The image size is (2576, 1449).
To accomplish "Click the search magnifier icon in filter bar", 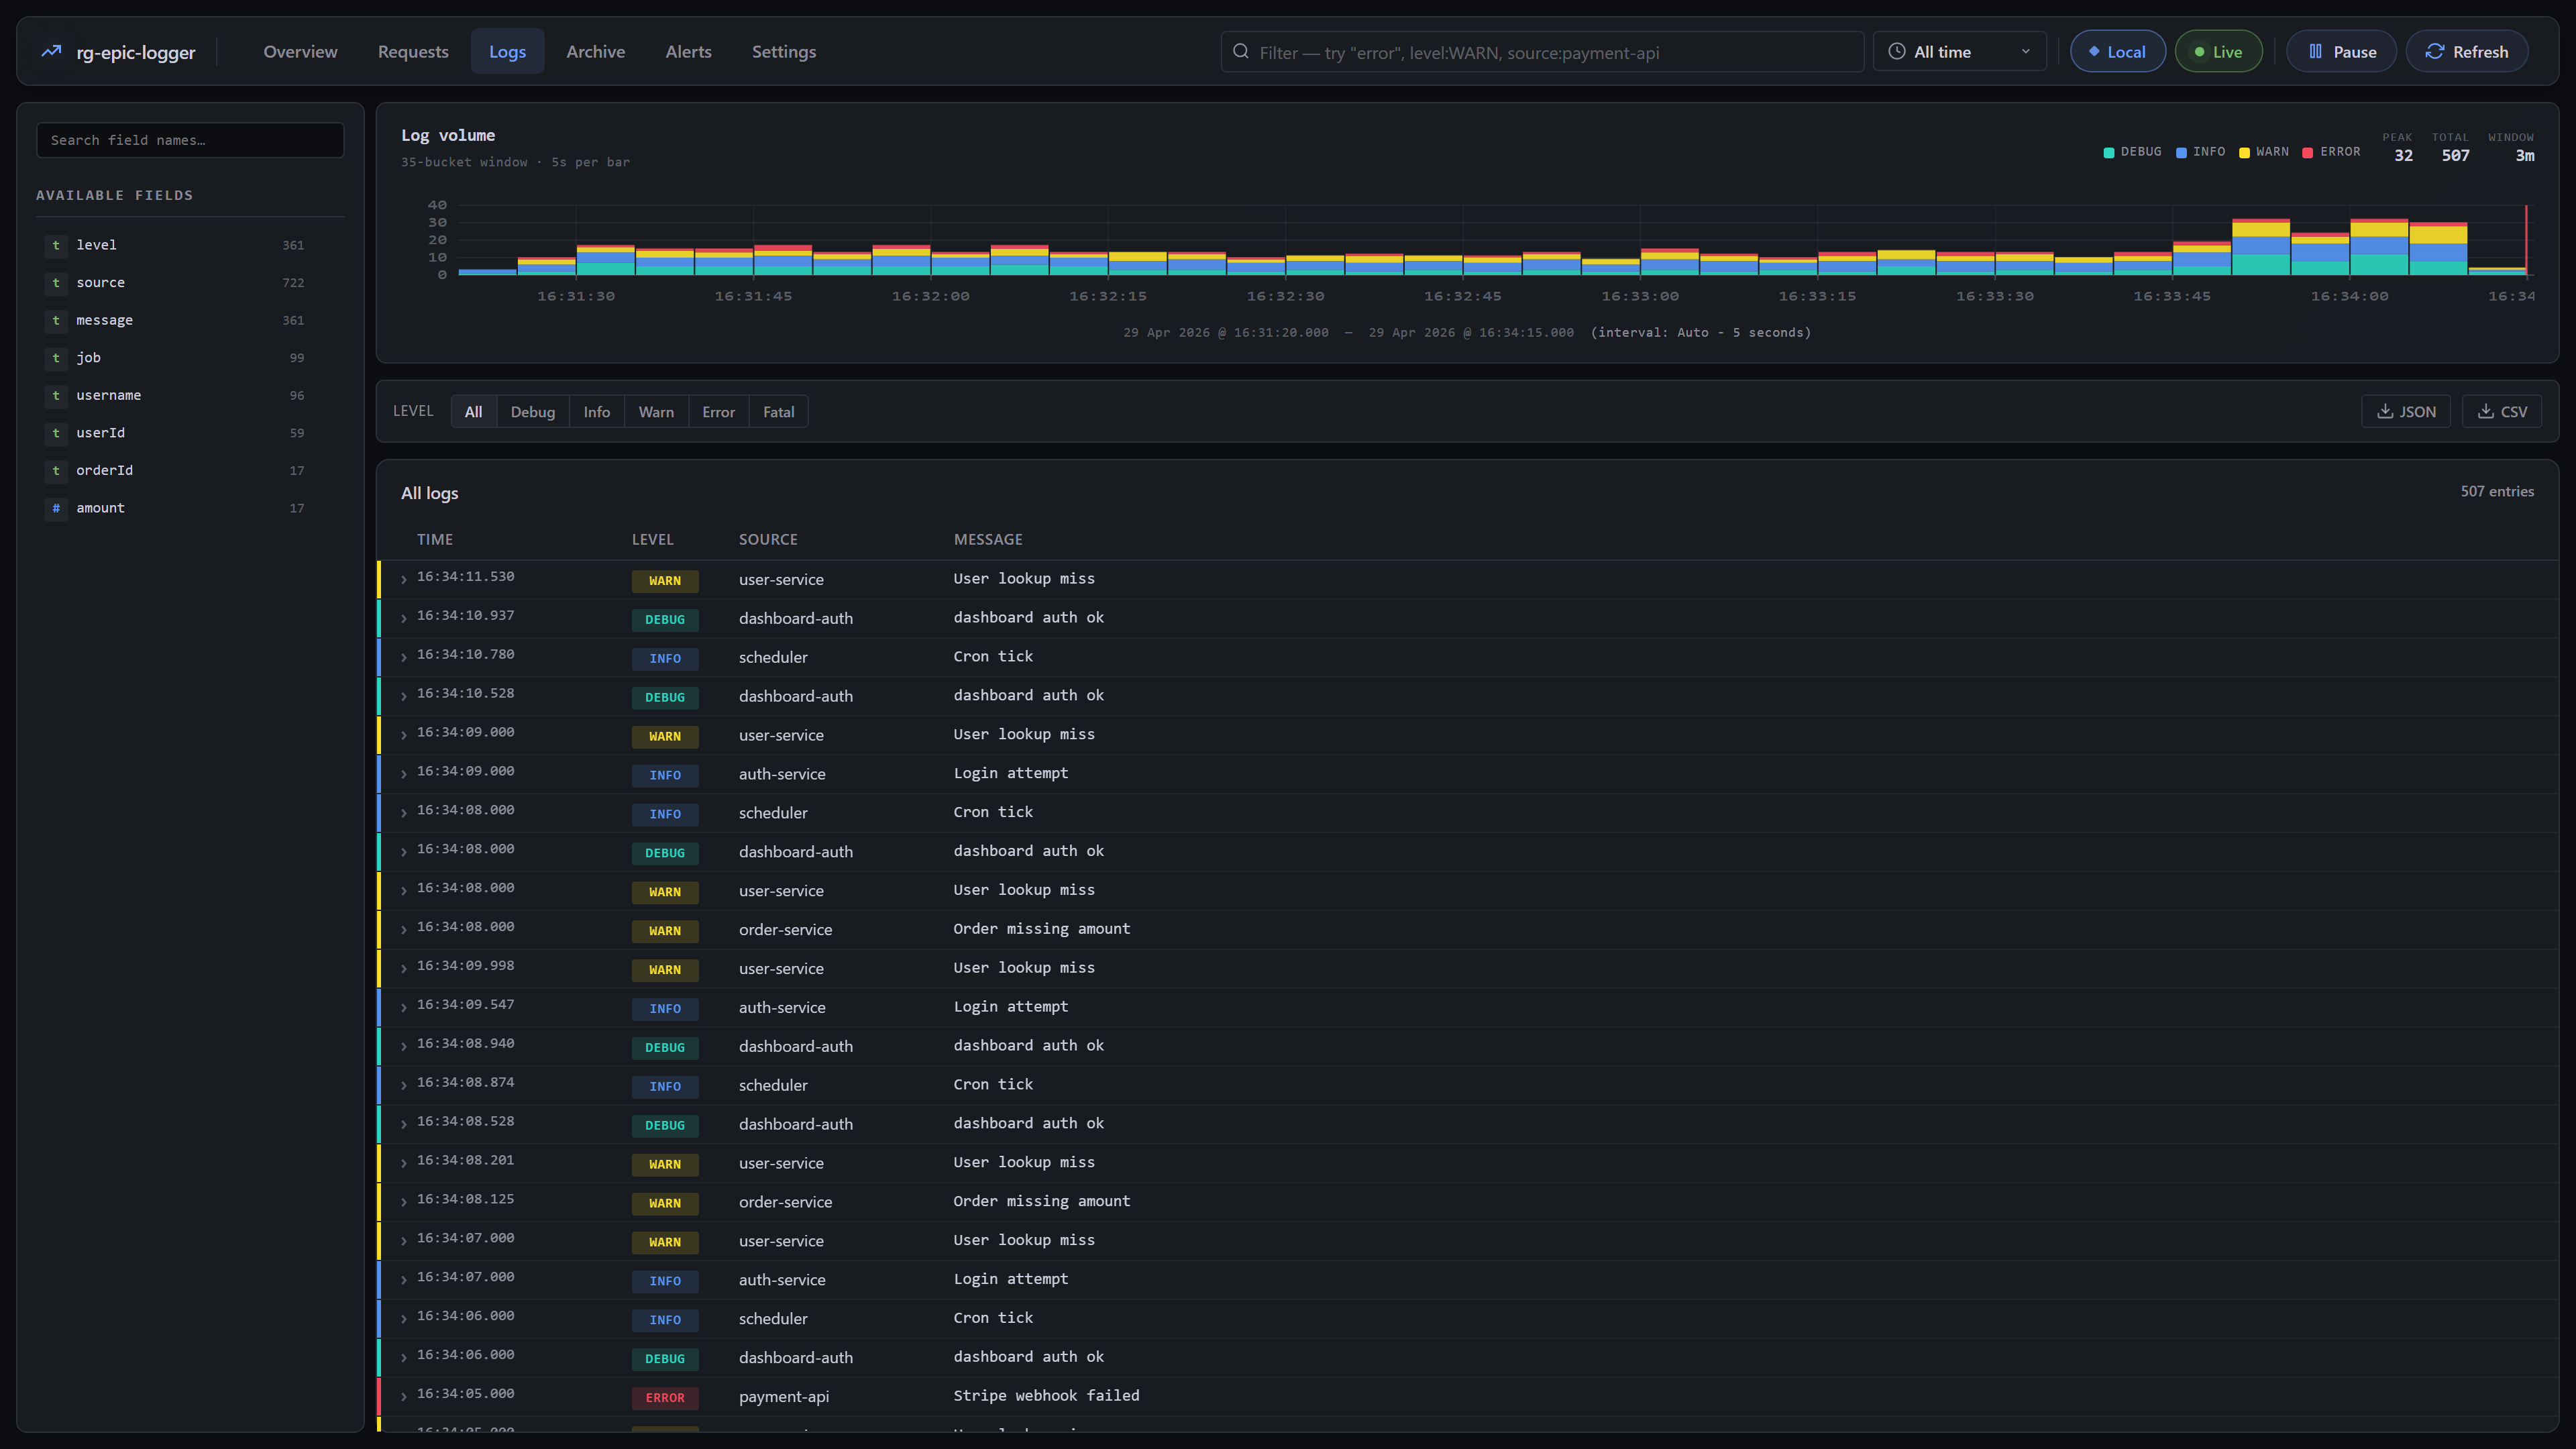I will coord(1241,51).
